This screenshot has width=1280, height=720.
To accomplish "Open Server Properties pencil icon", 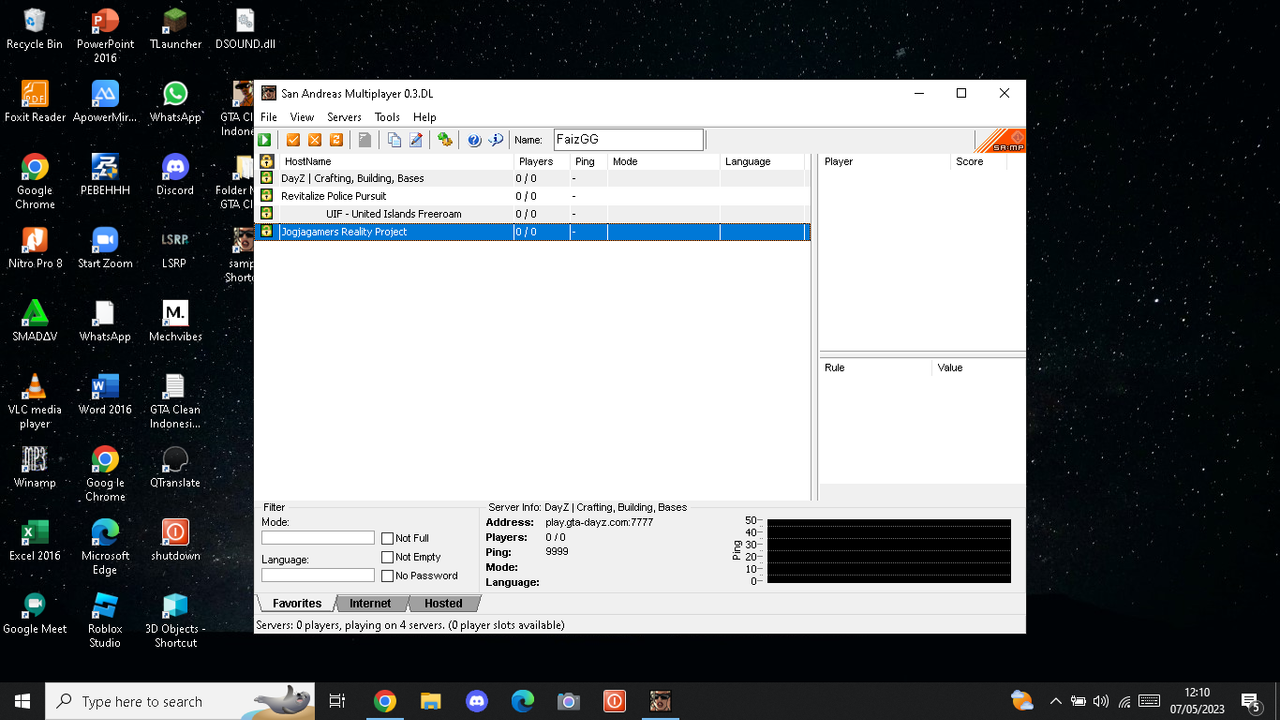I will (416, 140).
